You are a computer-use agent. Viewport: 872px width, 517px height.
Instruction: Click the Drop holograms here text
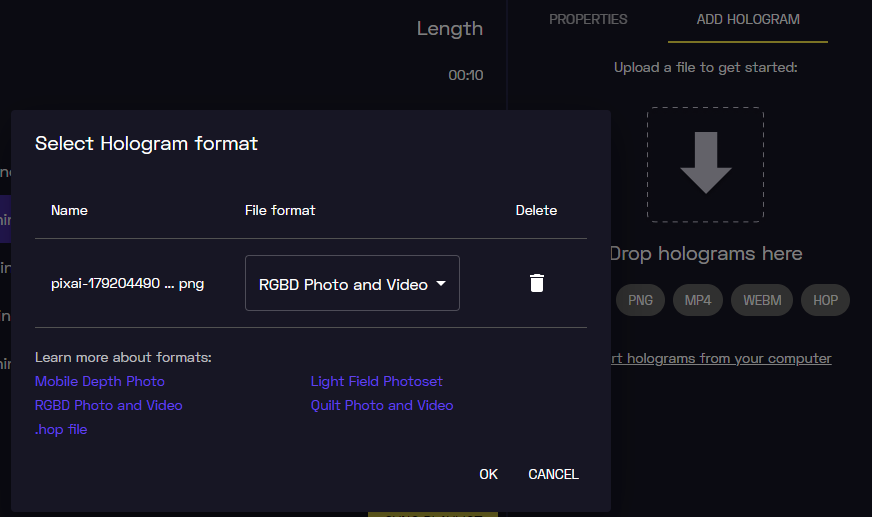click(x=706, y=253)
